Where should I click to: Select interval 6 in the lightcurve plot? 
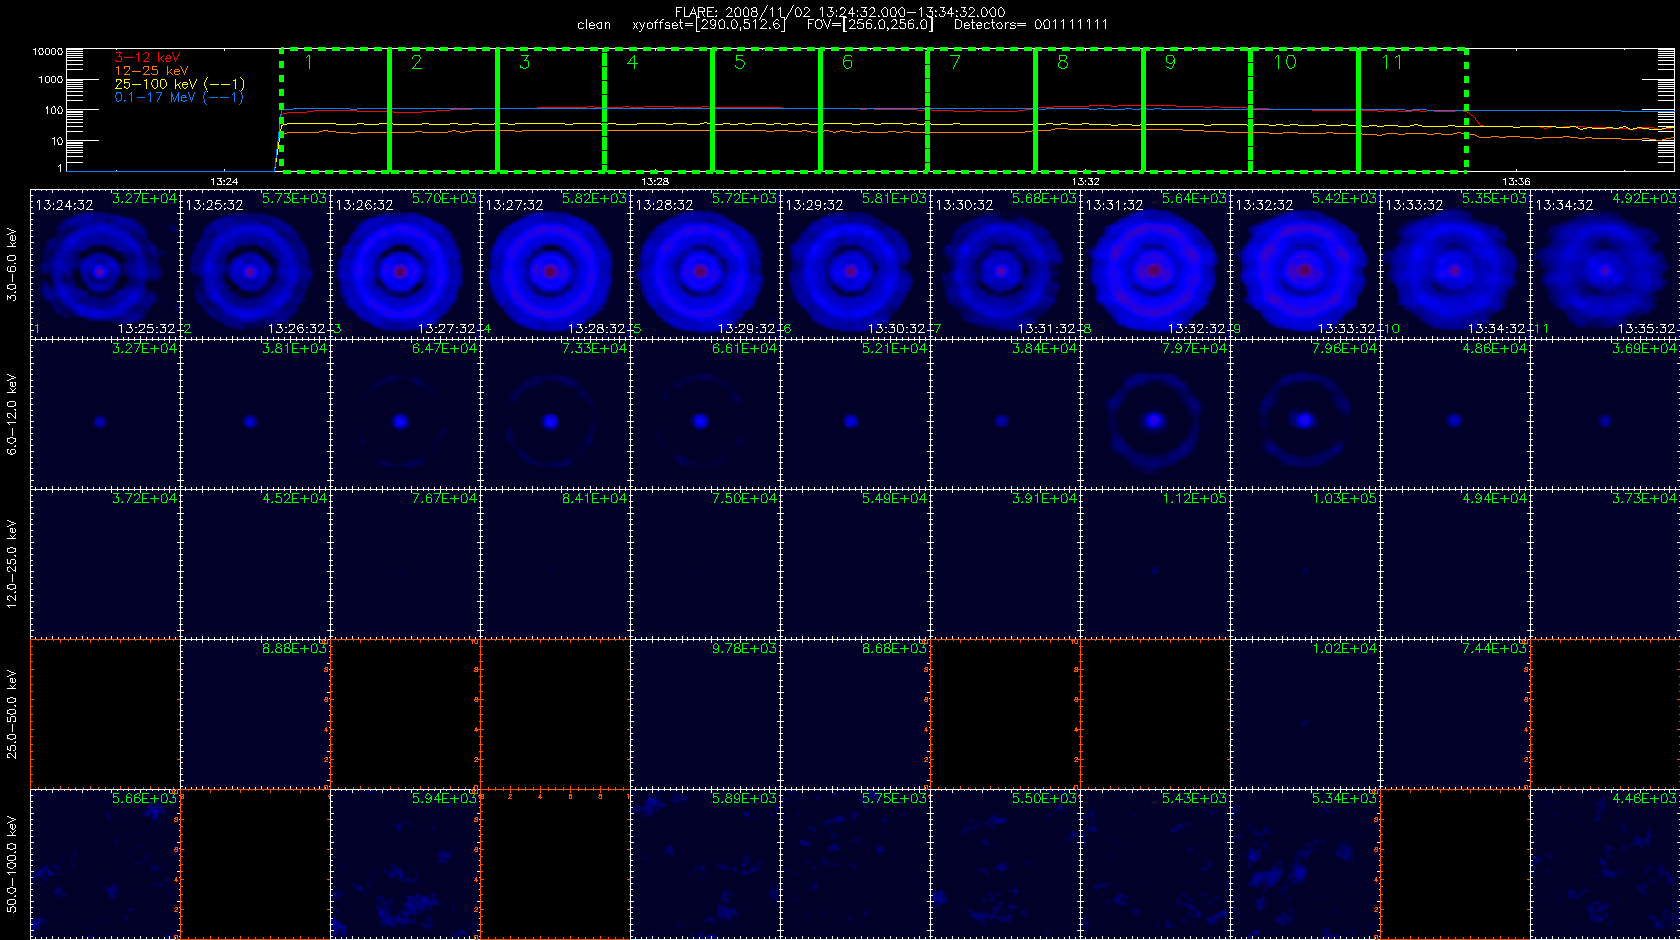click(x=874, y=110)
